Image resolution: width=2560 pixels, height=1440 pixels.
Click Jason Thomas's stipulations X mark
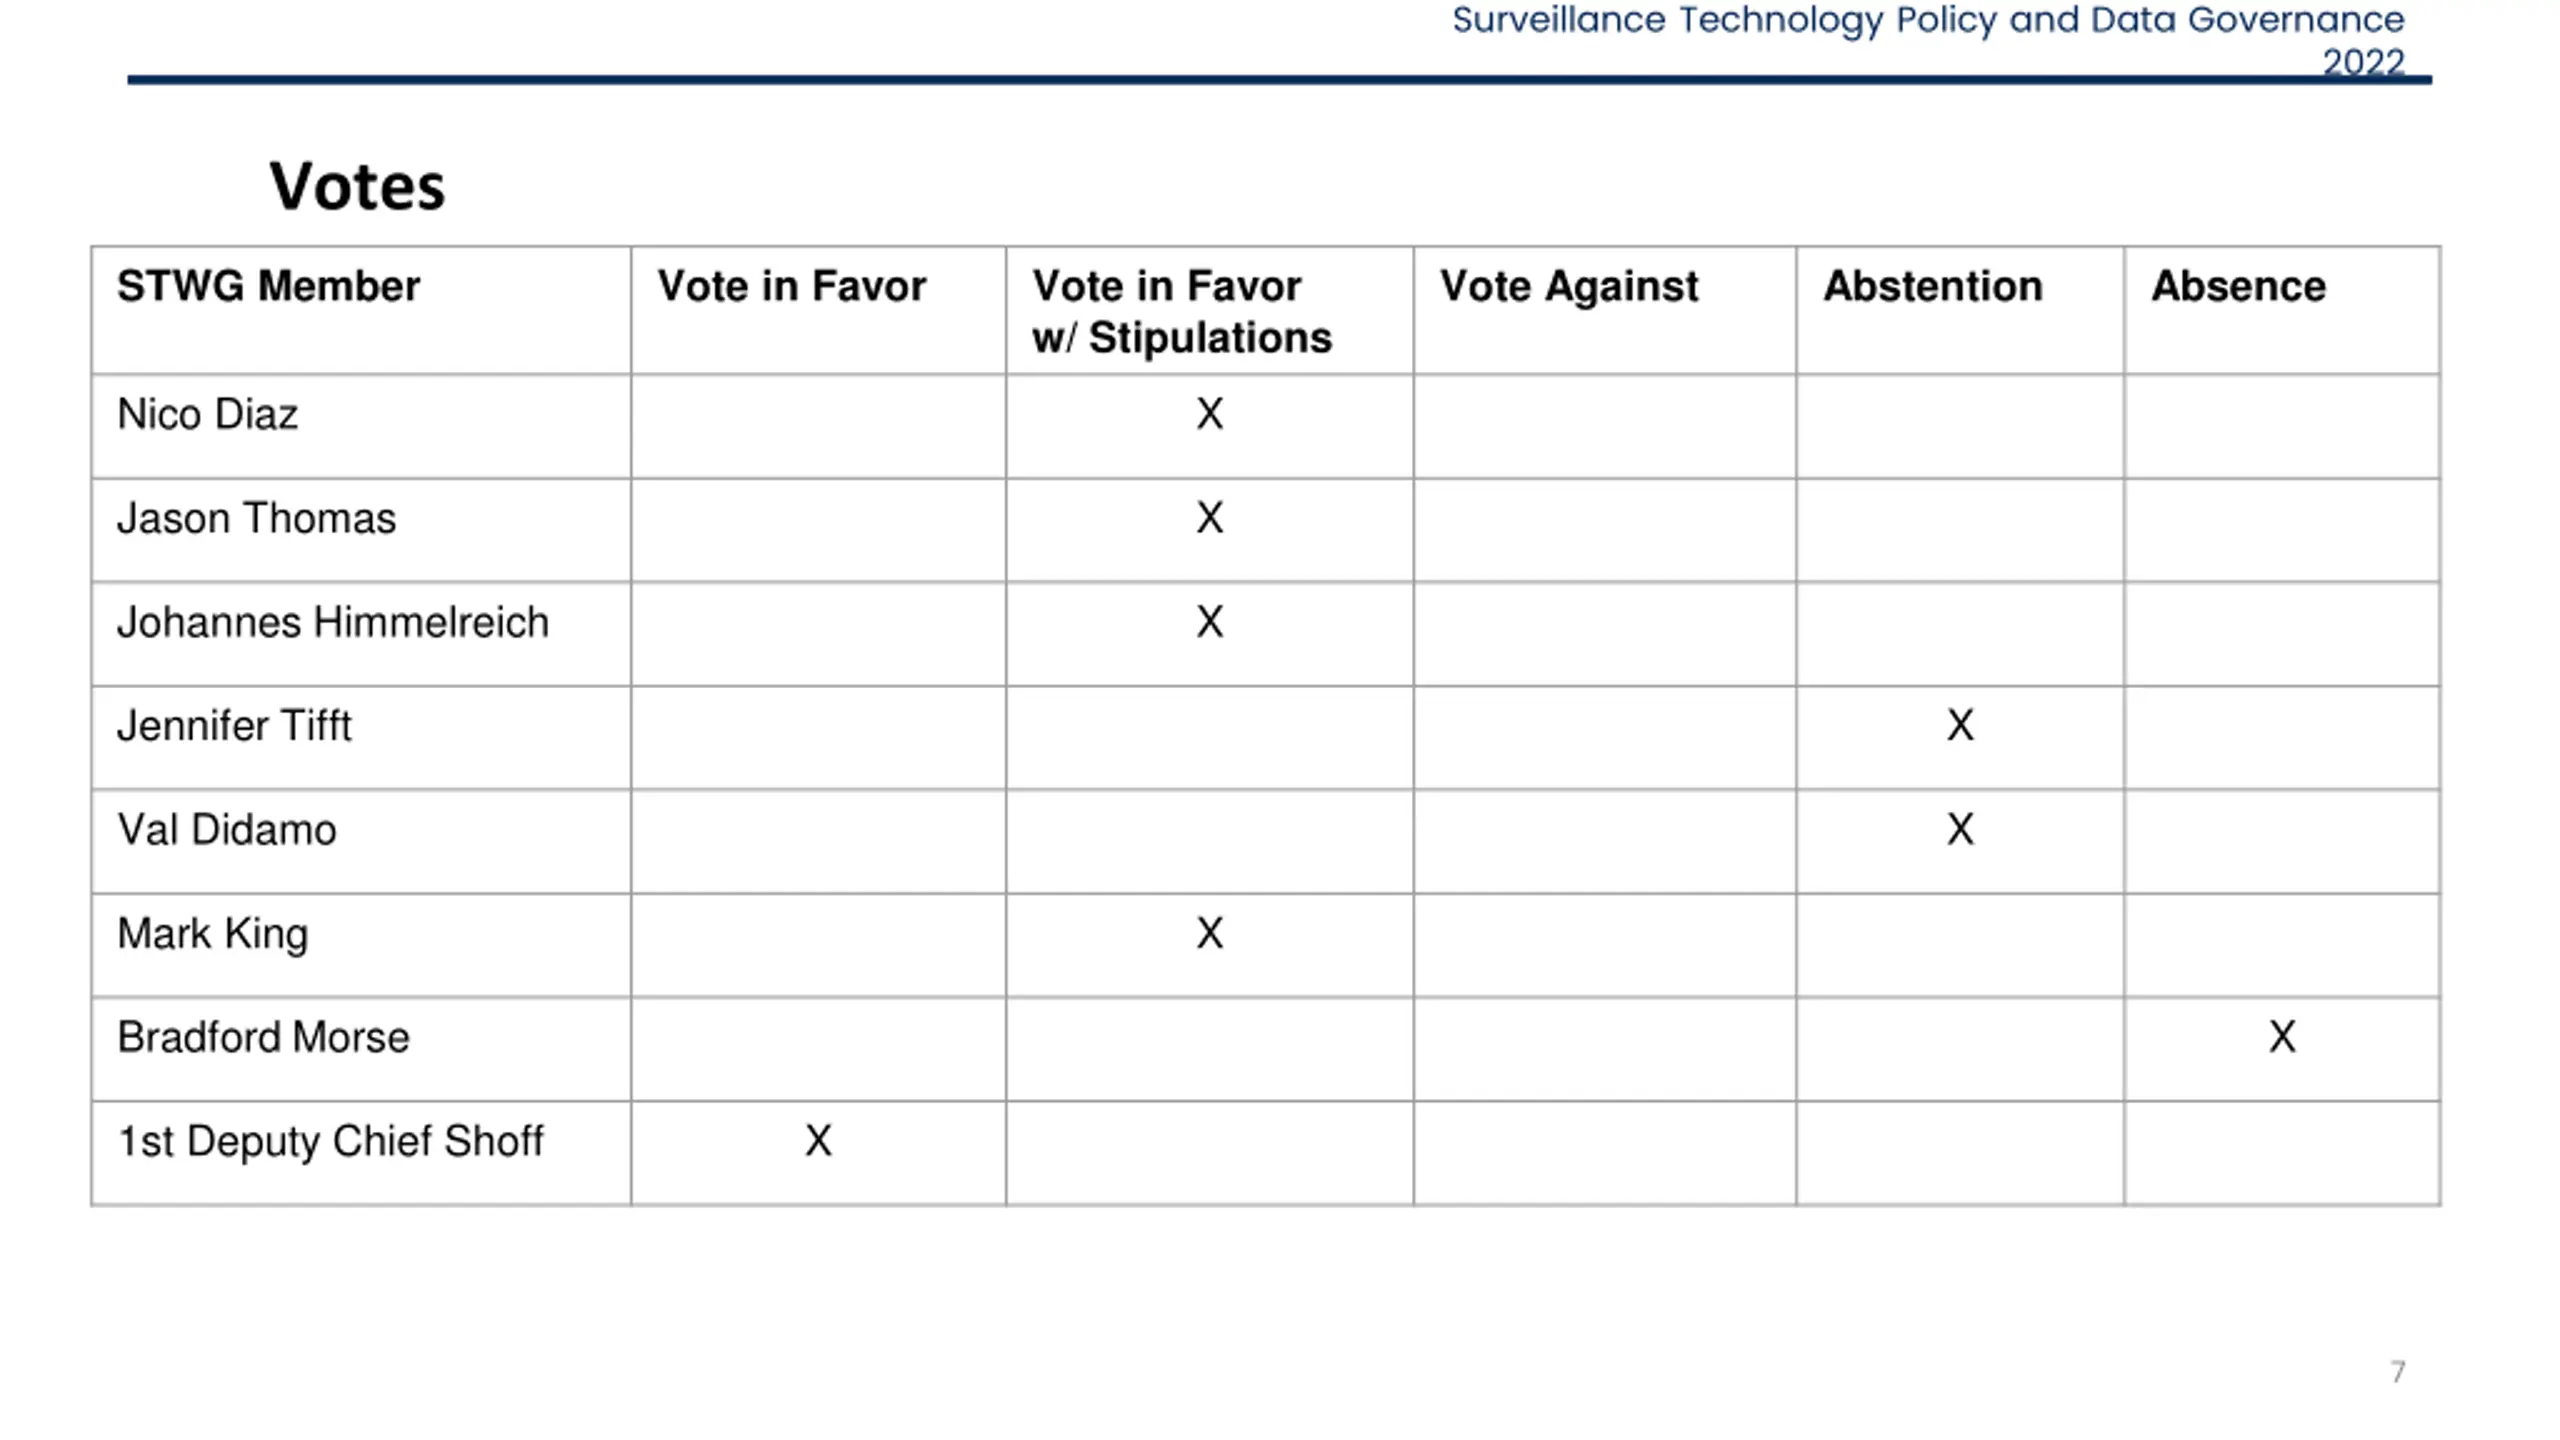pyautogui.click(x=1210, y=518)
